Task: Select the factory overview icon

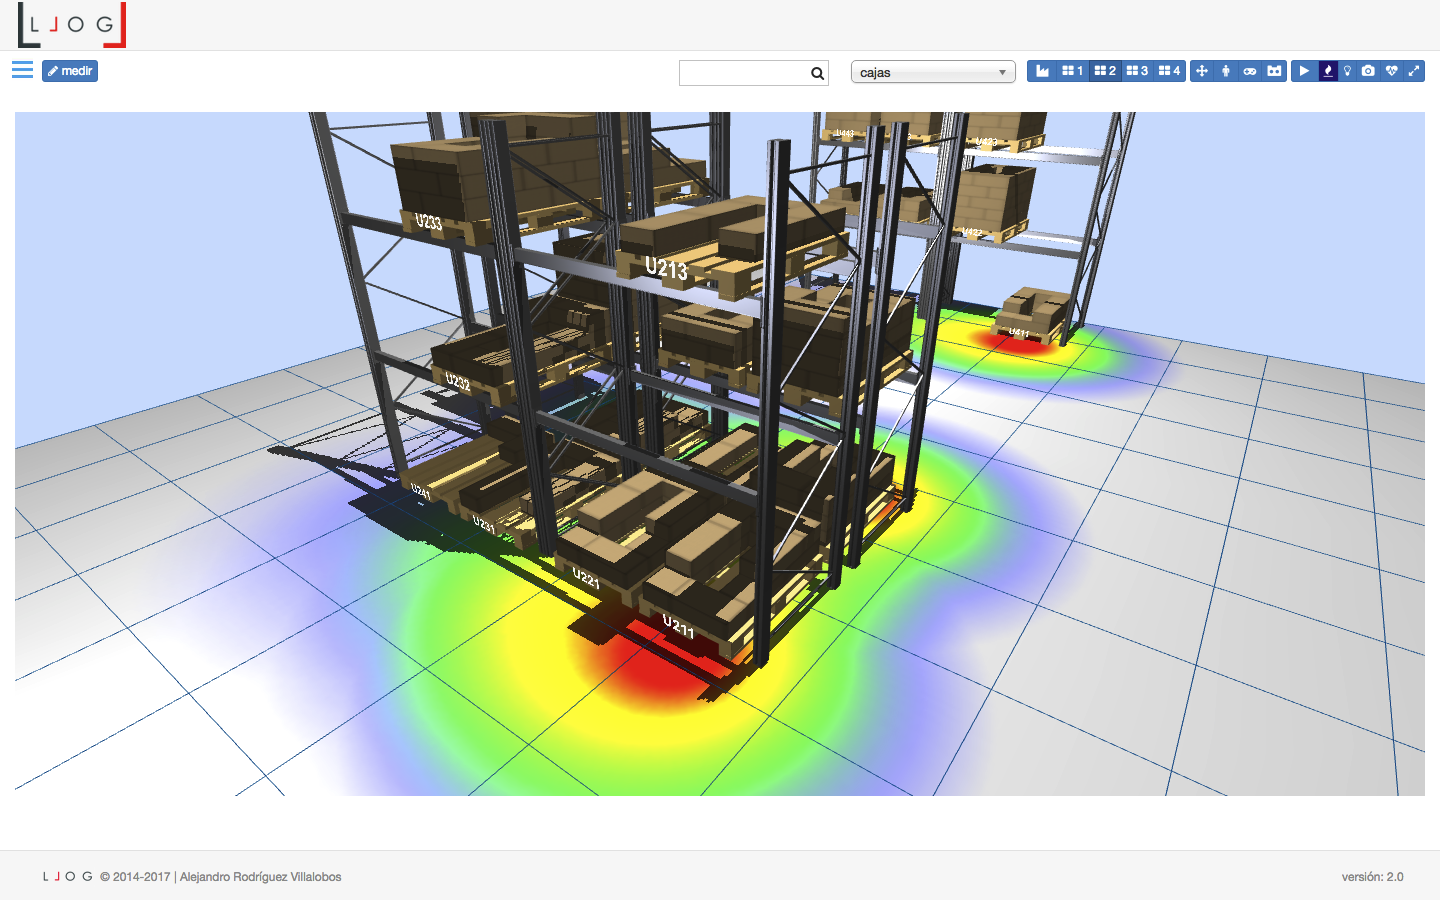Action: pos(1042,71)
